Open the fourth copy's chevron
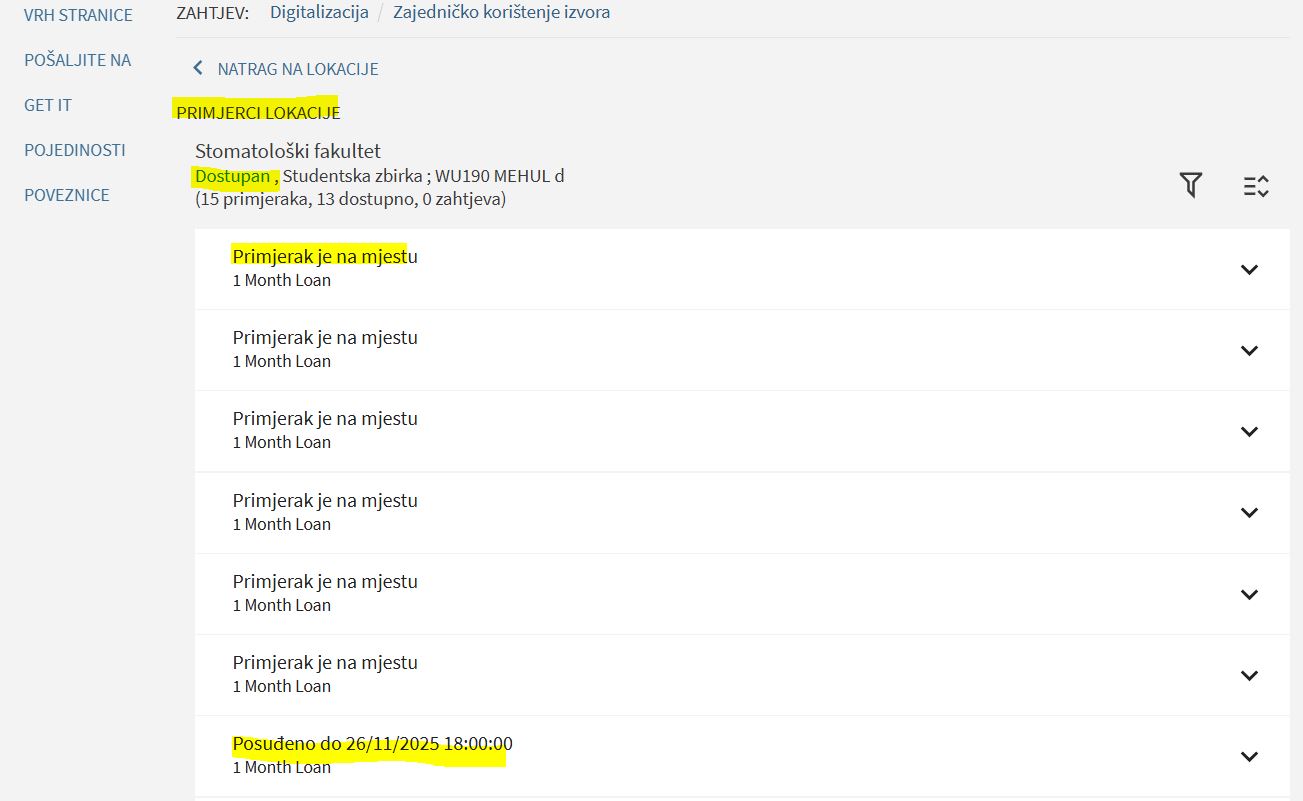The height and width of the screenshot is (801, 1303). pos(1248,512)
